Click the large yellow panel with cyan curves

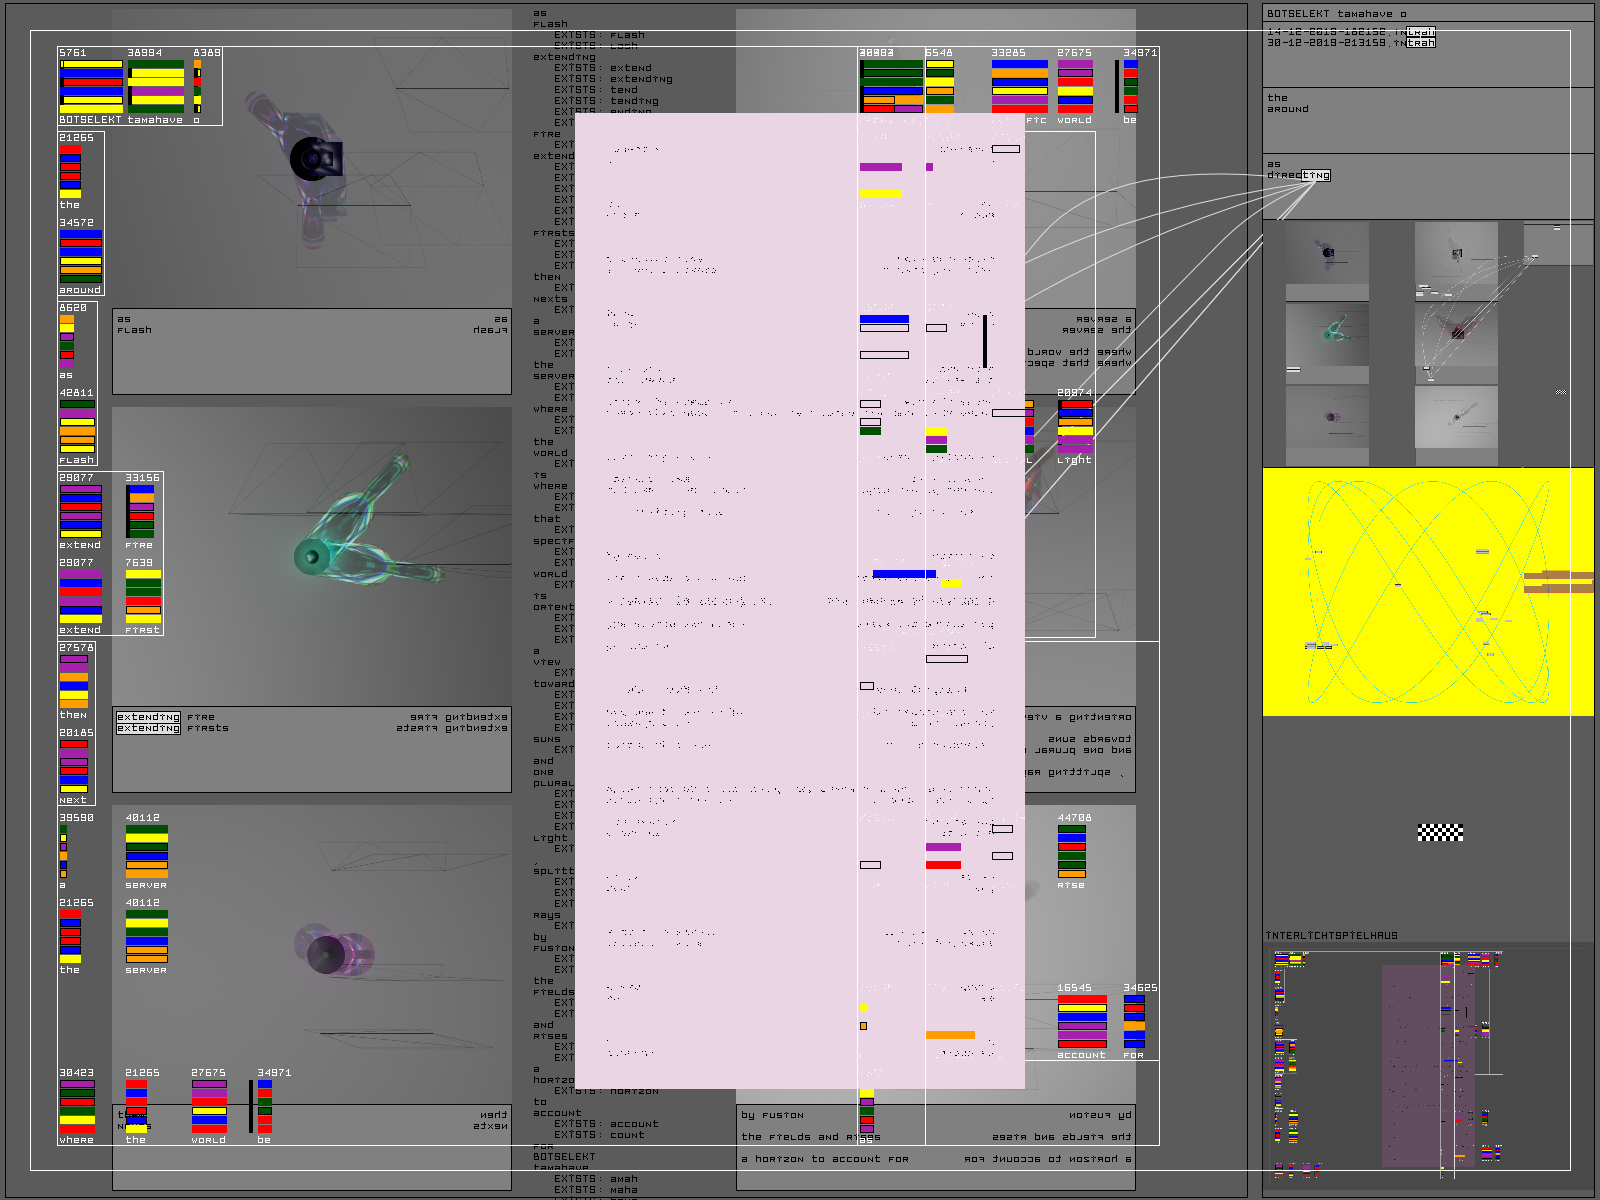(x=1427, y=592)
